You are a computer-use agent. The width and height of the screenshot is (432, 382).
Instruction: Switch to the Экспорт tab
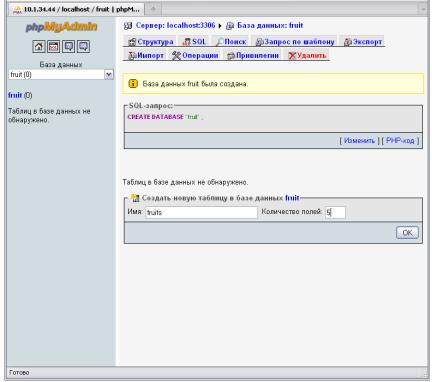coord(363,42)
